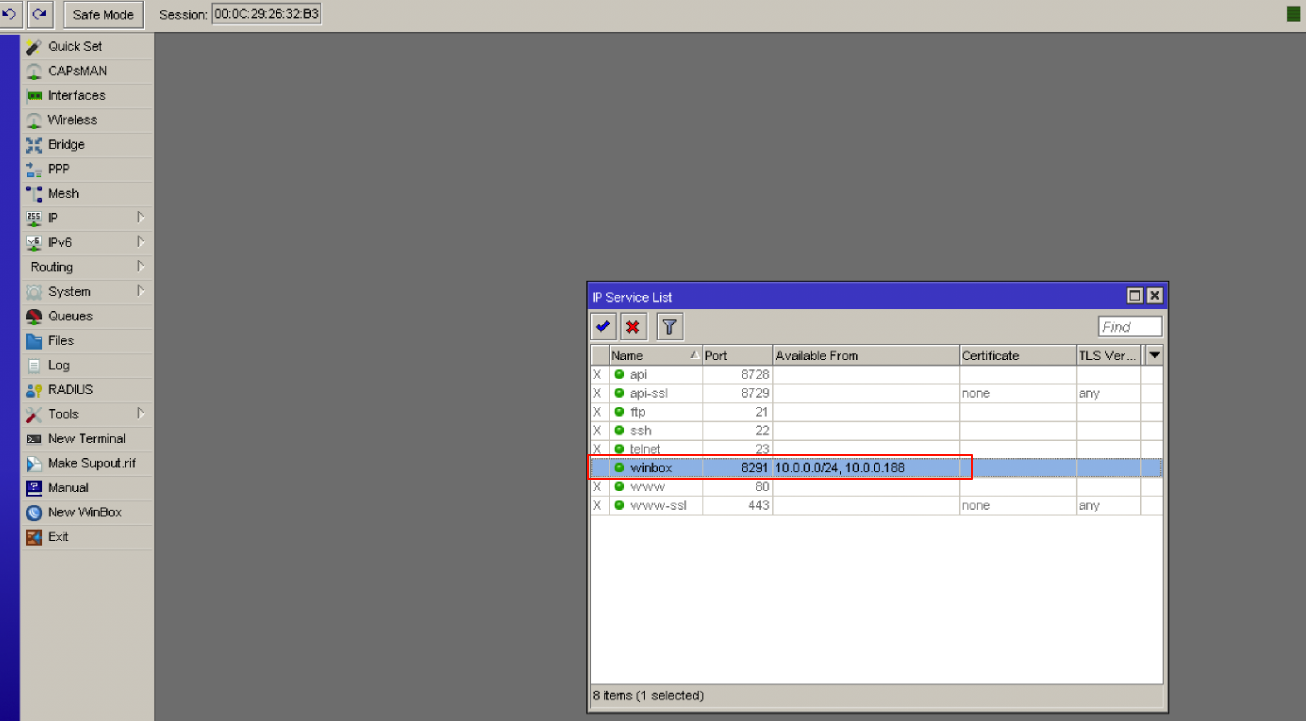Click the filter funnel icon
The image size is (1306, 721).
(x=670, y=326)
